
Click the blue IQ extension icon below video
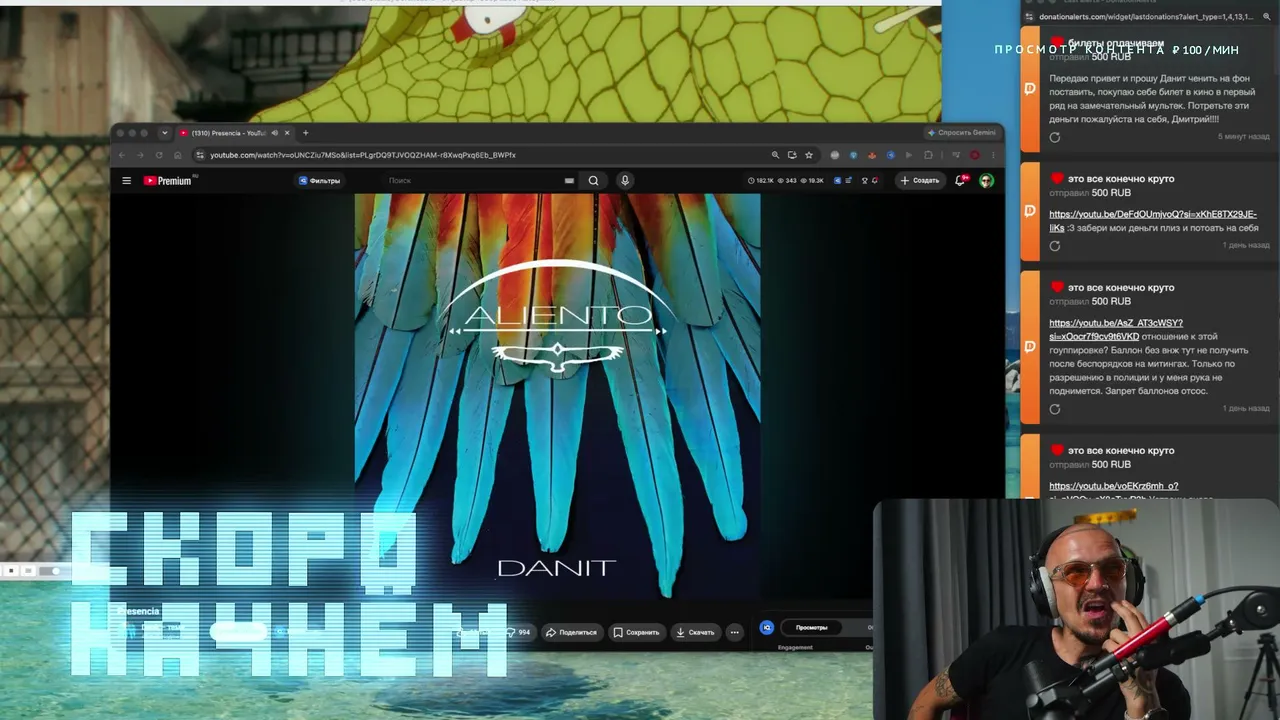pyautogui.click(x=767, y=628)
